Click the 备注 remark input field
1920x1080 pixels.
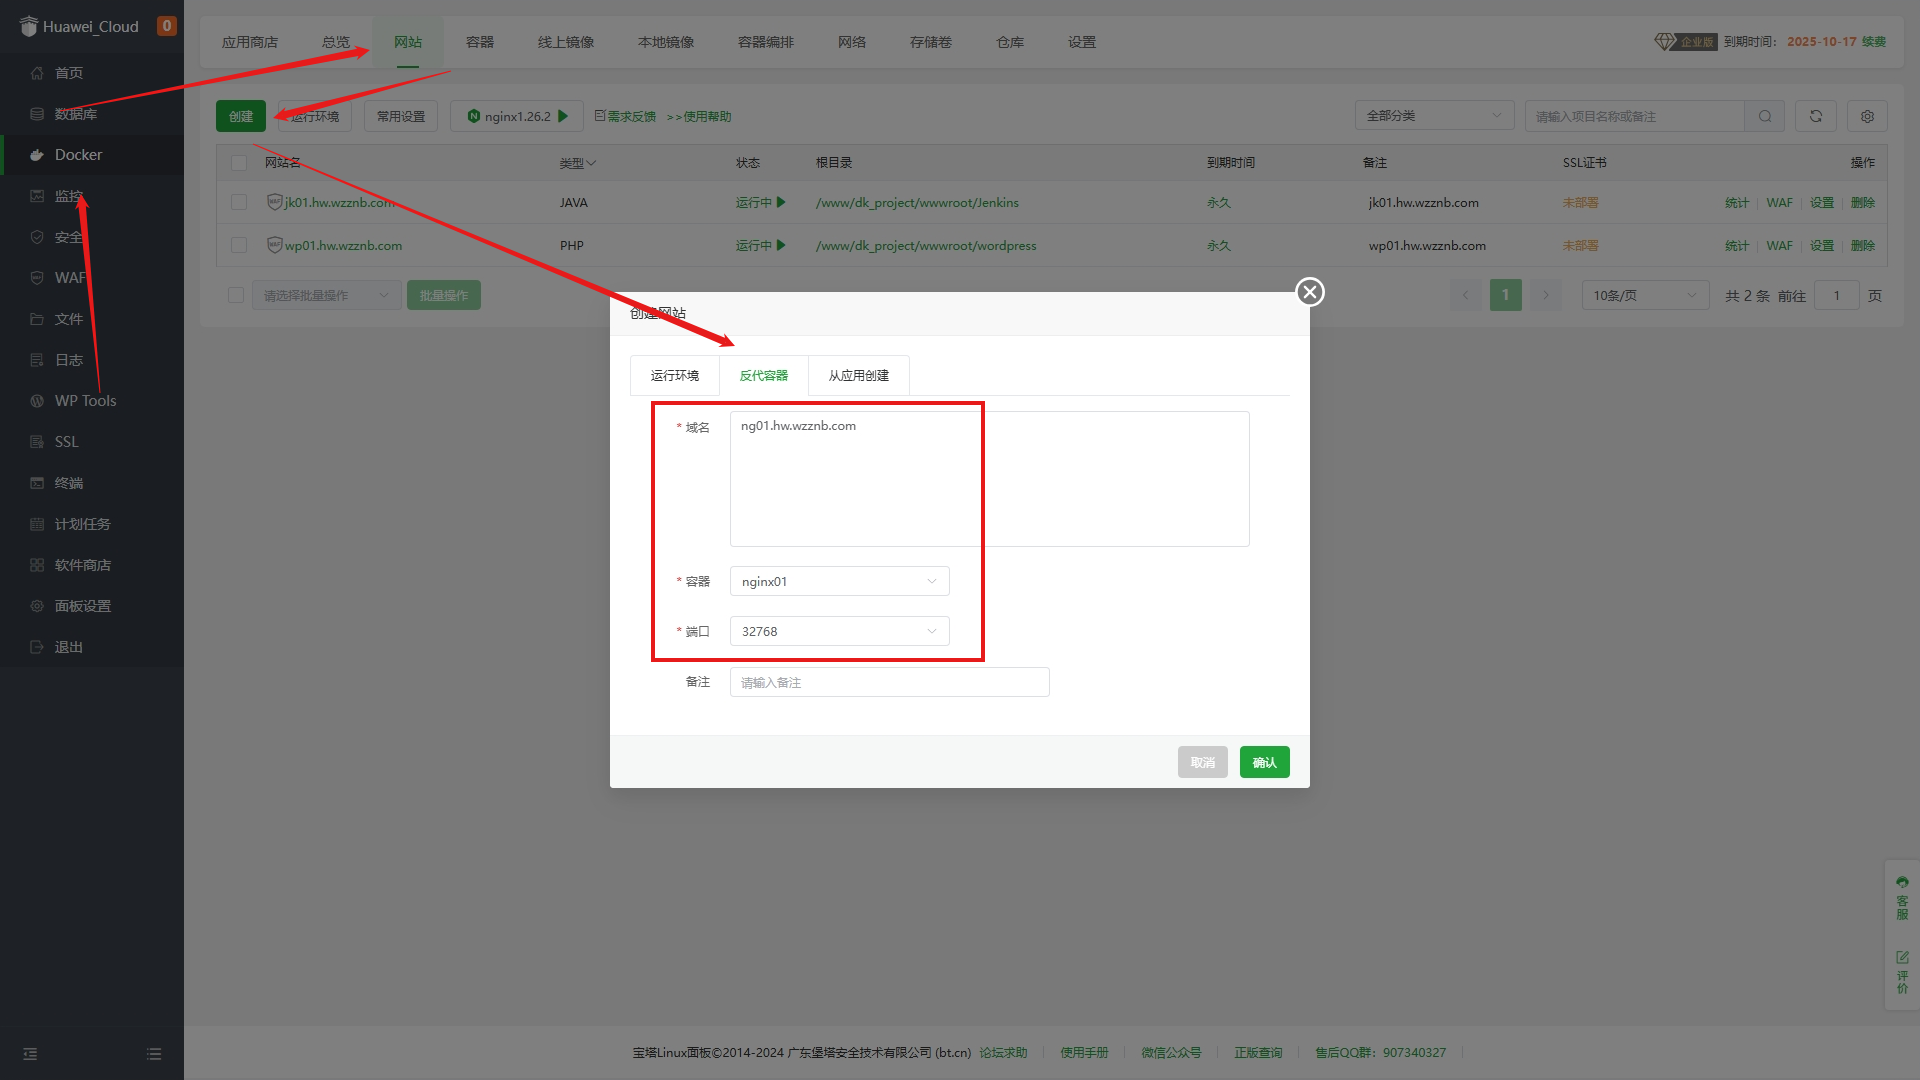(x=890, y=682)
